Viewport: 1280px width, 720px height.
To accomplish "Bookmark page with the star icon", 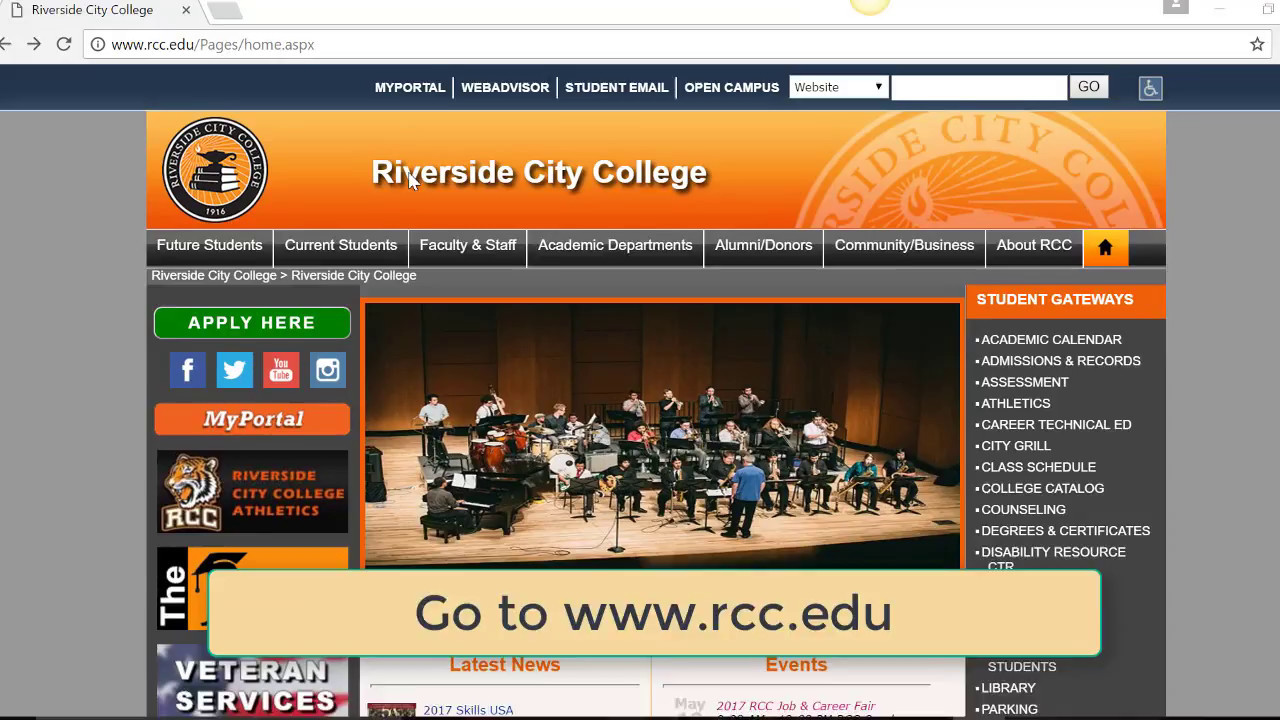I will 1257,44.
